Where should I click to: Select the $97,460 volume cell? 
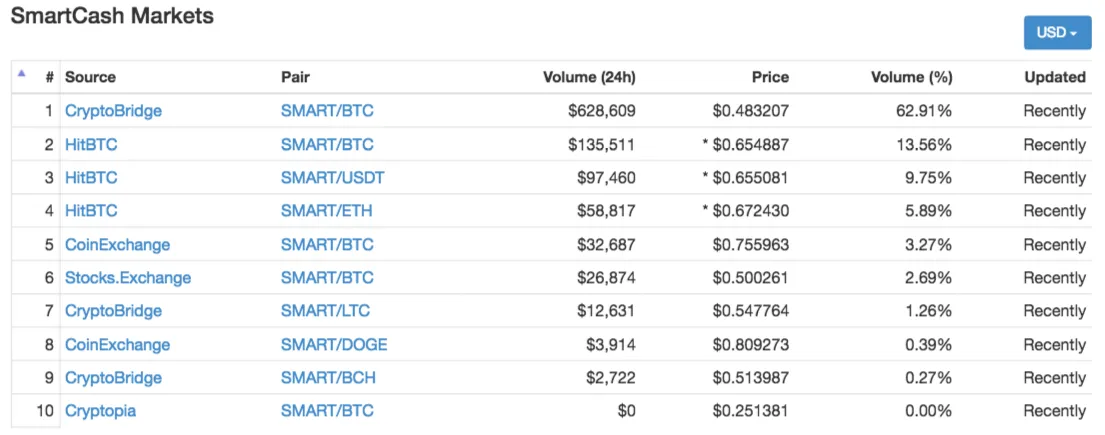coord(606,178)
